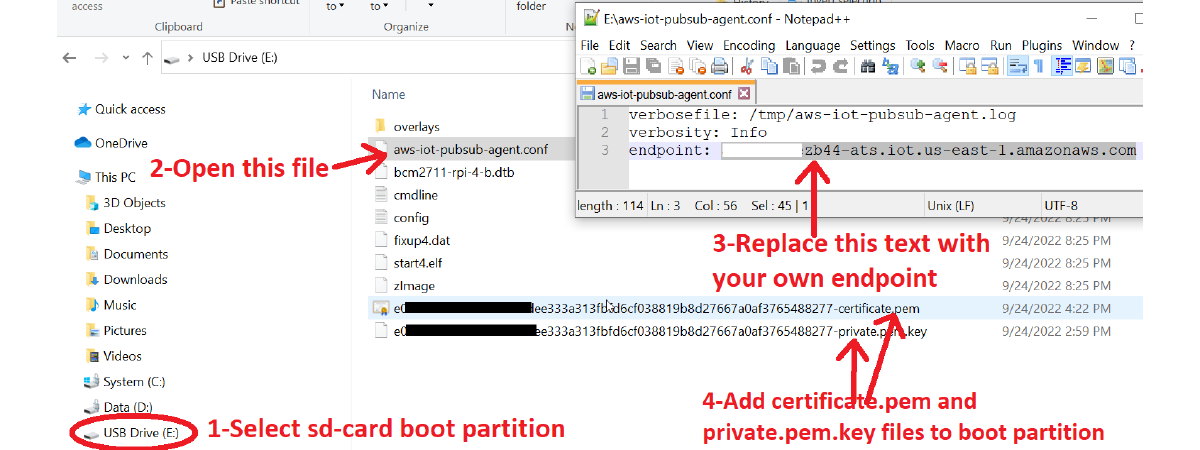Zoom in on Notepad++ editor text
The height and width of the screenshot is (450, 1200).
[x=917, y=66]
